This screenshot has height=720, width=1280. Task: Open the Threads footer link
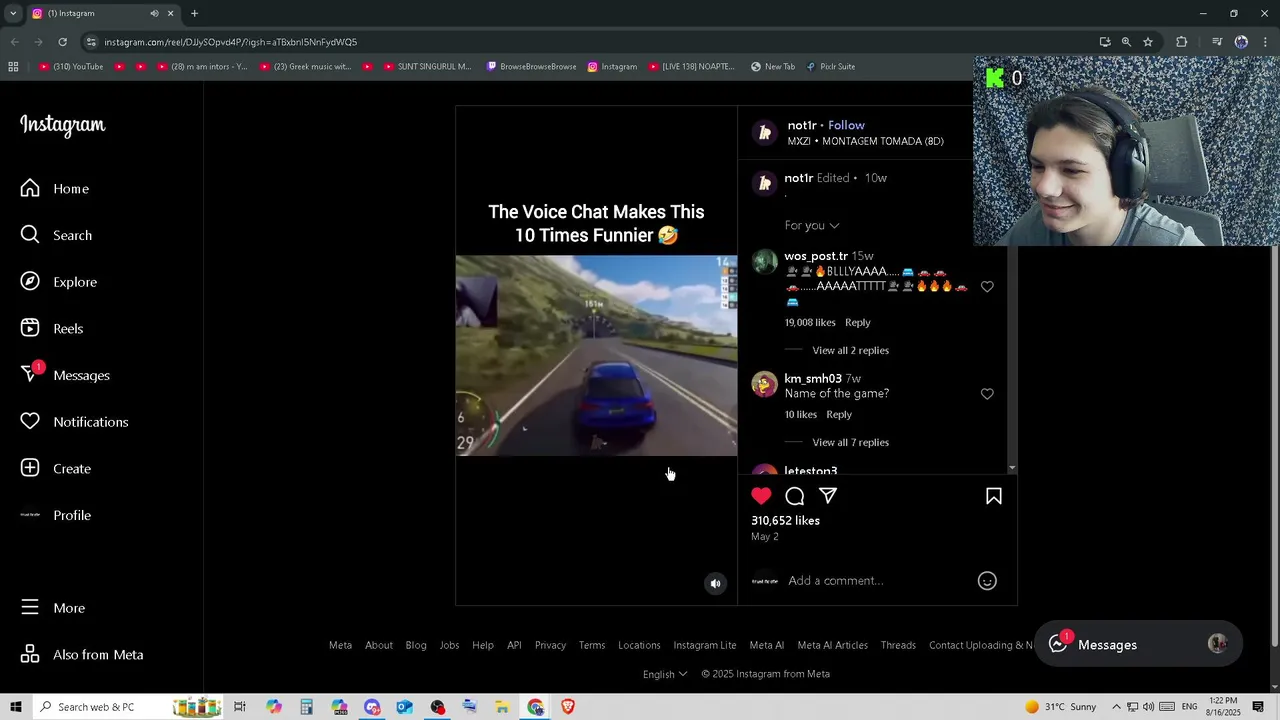point(898,645)
